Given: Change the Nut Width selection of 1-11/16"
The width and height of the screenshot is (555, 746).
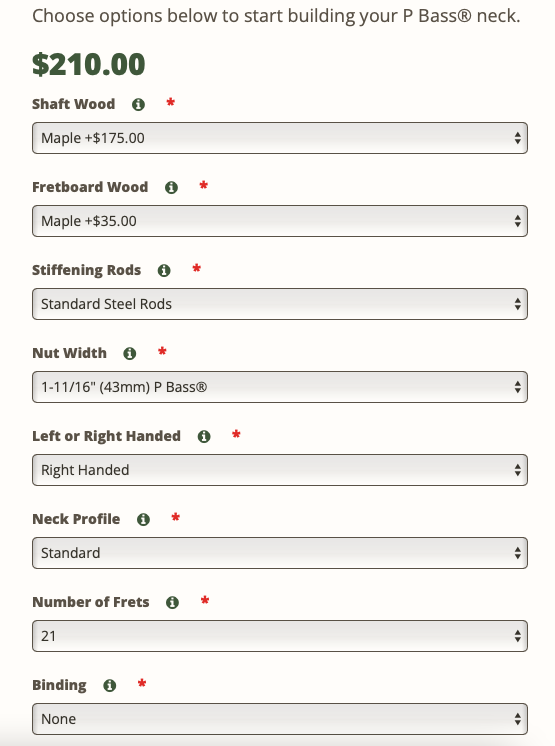Looking at the screenshot, I should pos(280,387).
